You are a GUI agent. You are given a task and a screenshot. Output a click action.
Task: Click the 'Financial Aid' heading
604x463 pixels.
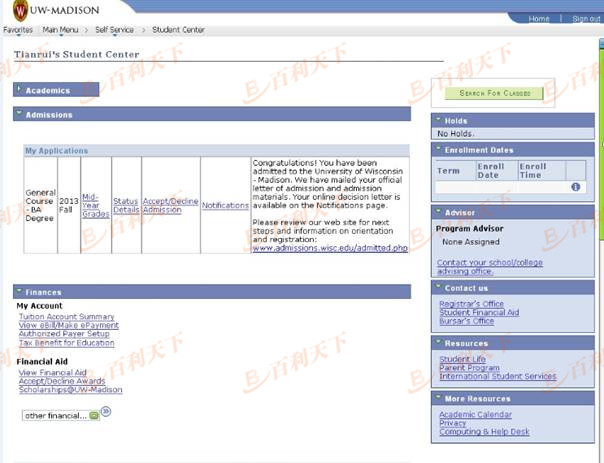[42, 362]
